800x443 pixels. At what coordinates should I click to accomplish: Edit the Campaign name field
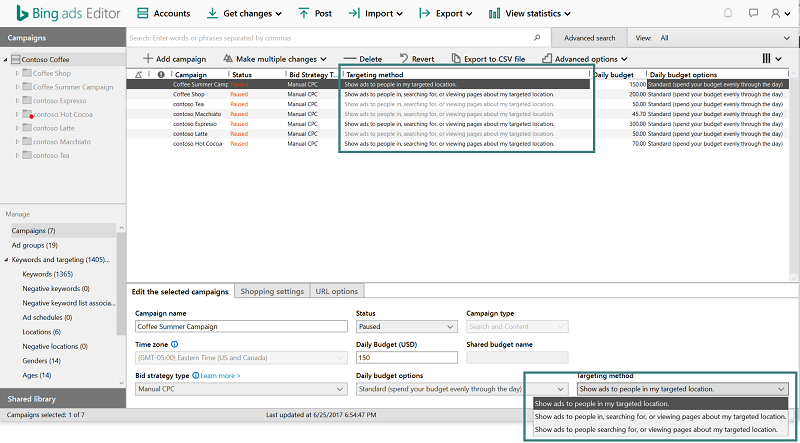point(241,327)
